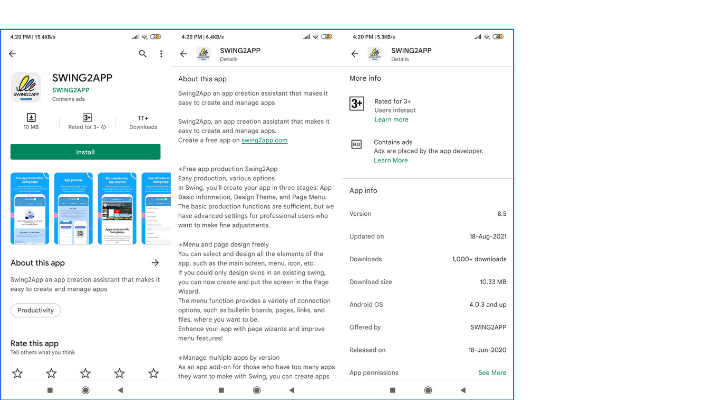The image size is (720, 400).
Task: Rate the app two stars
Action: pyautogui.click(x=51, y=373)
